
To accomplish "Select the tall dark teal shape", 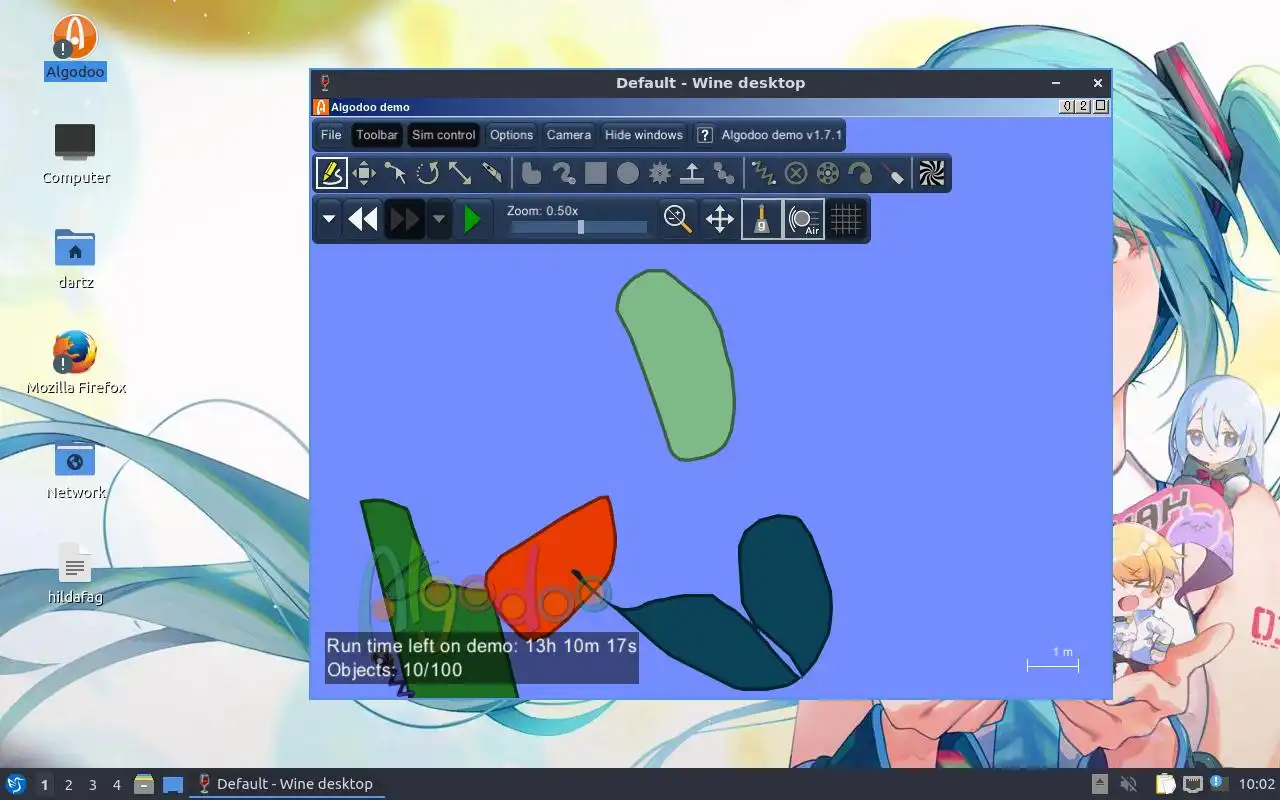I will pyautogui.click(x=787, y=590).
